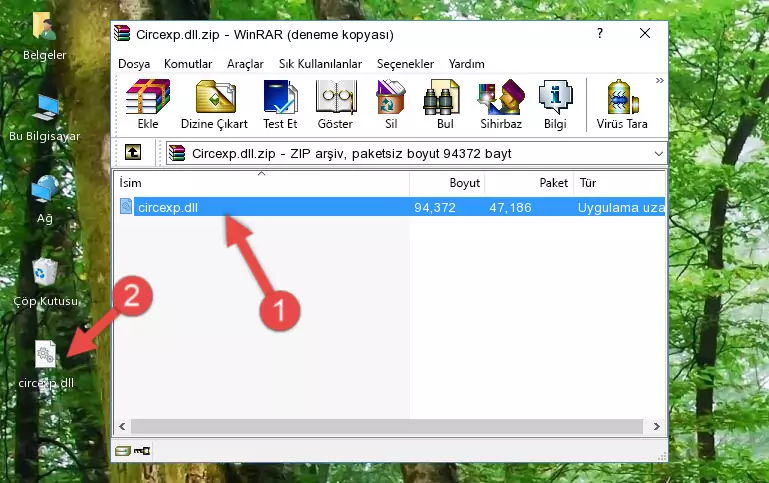The height and width of the screenshot is (483, 769).
Task: Click the Ekle add-to-archive icon
Action: 148,104
